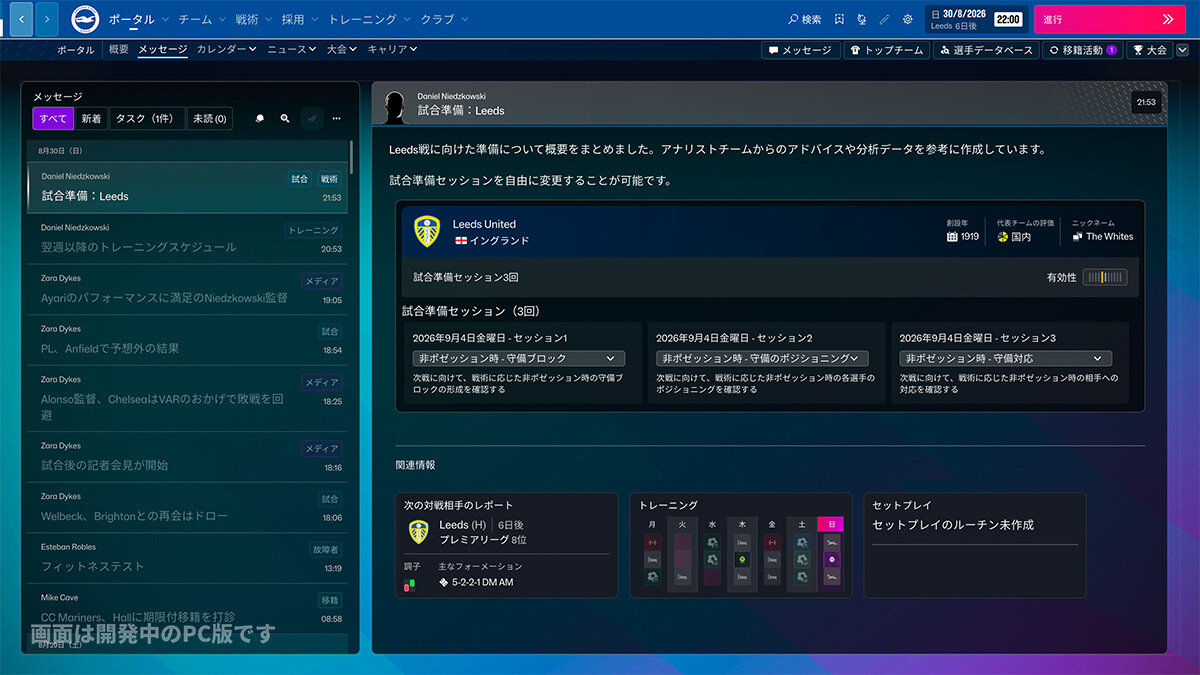This screenshot has height=675, width=1200.
Task: Click Sunday's purple training session icon
Action: (x=830, y=560)
